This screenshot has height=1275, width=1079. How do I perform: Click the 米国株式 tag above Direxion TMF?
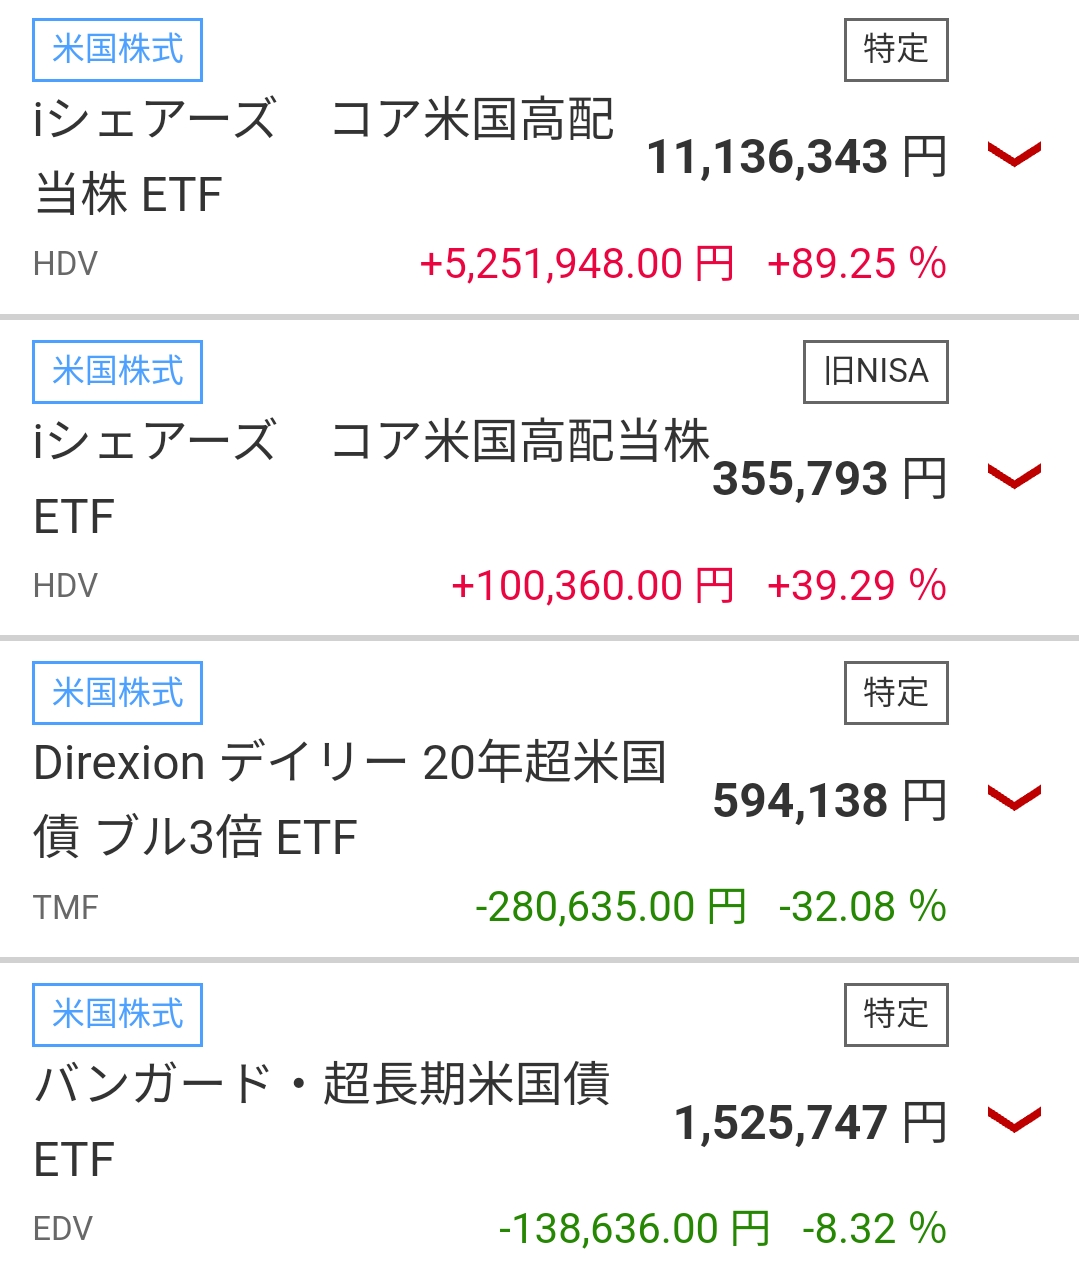[x=118, y=693]
